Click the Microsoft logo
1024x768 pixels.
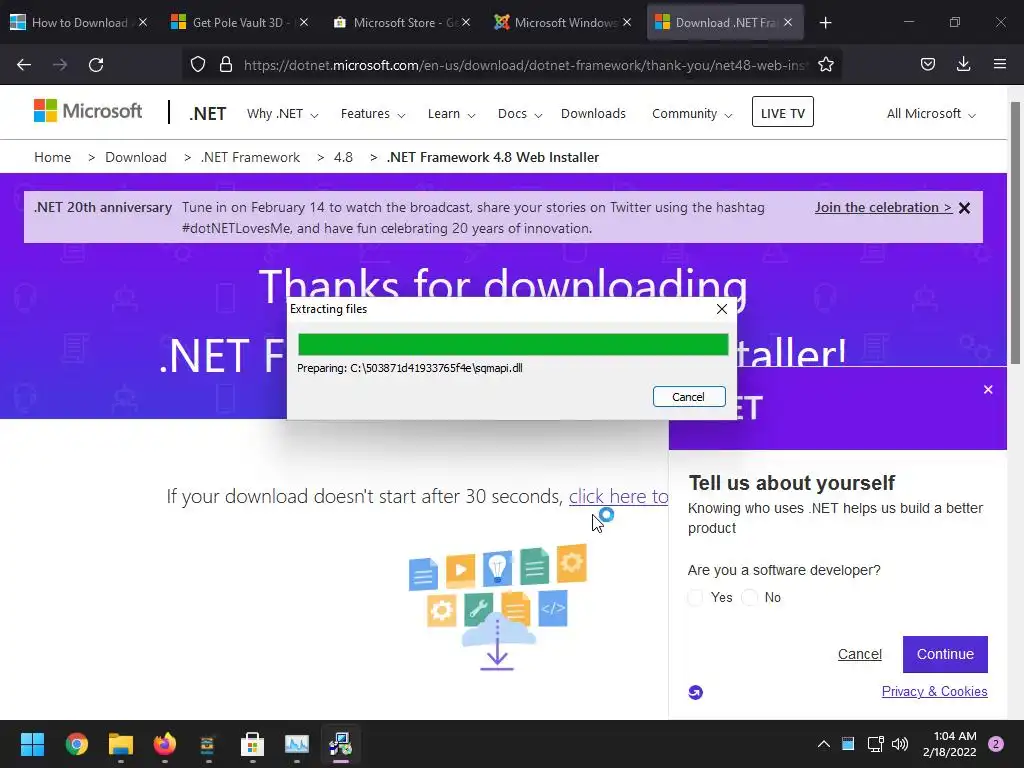(88, 112)
